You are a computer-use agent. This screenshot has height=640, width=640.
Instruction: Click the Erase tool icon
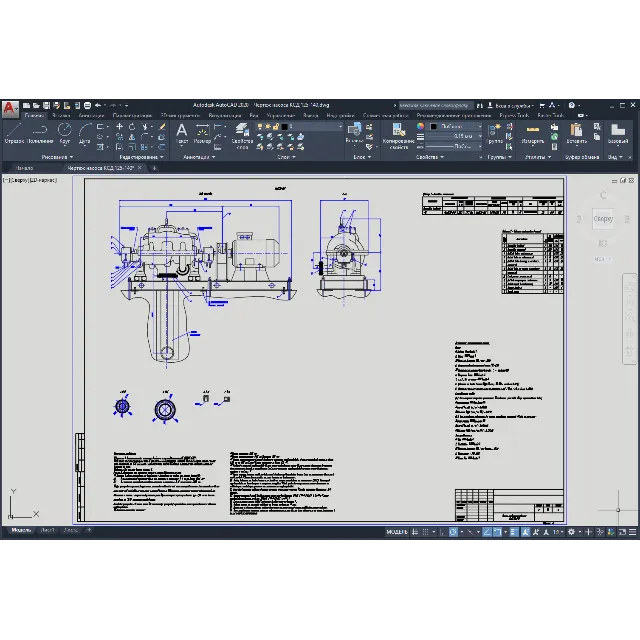click(162, 127)
